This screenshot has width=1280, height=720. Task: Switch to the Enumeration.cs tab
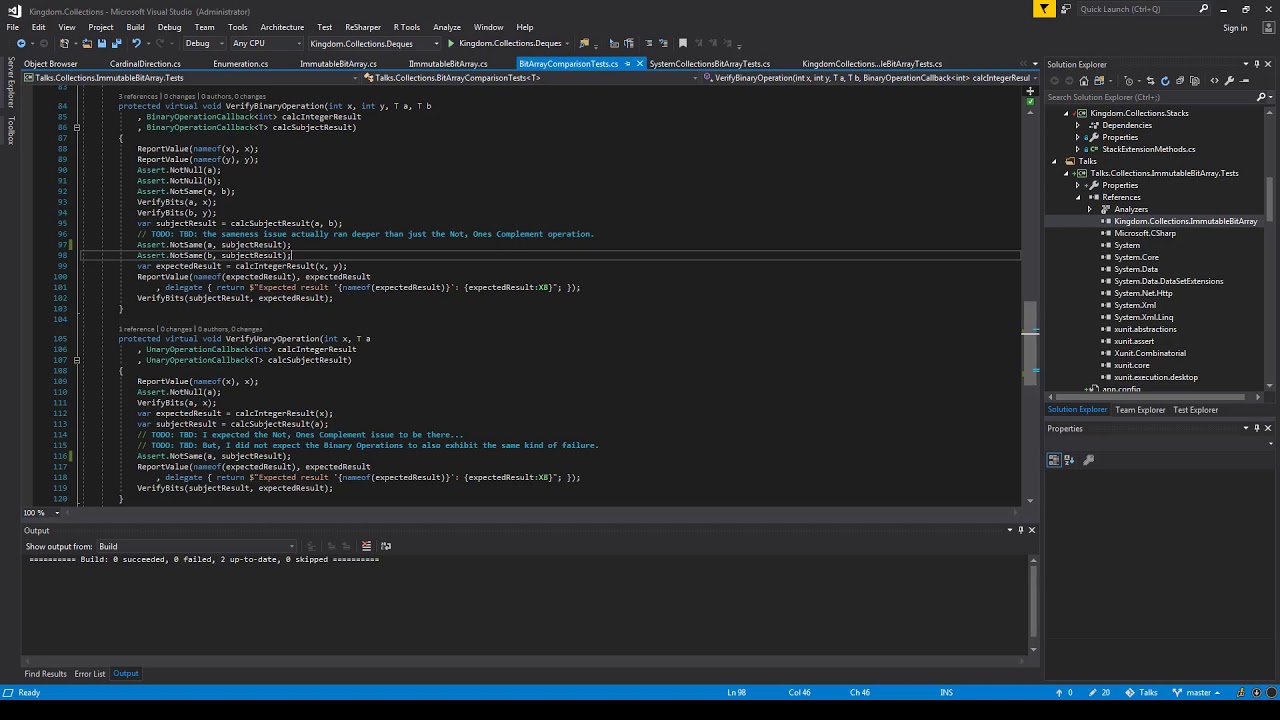click(x=240, y=64)
